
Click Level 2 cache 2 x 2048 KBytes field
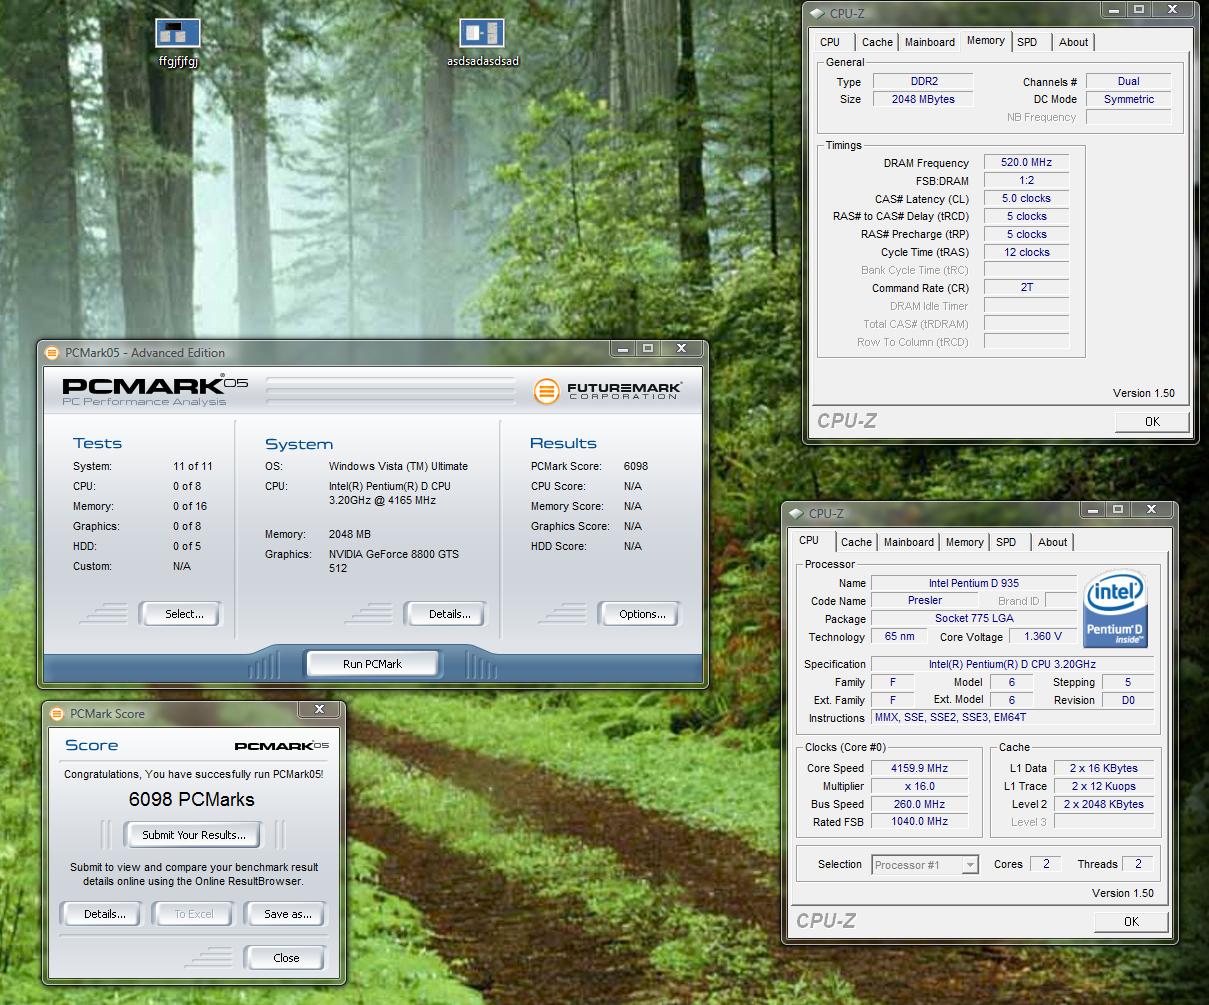1103,804
